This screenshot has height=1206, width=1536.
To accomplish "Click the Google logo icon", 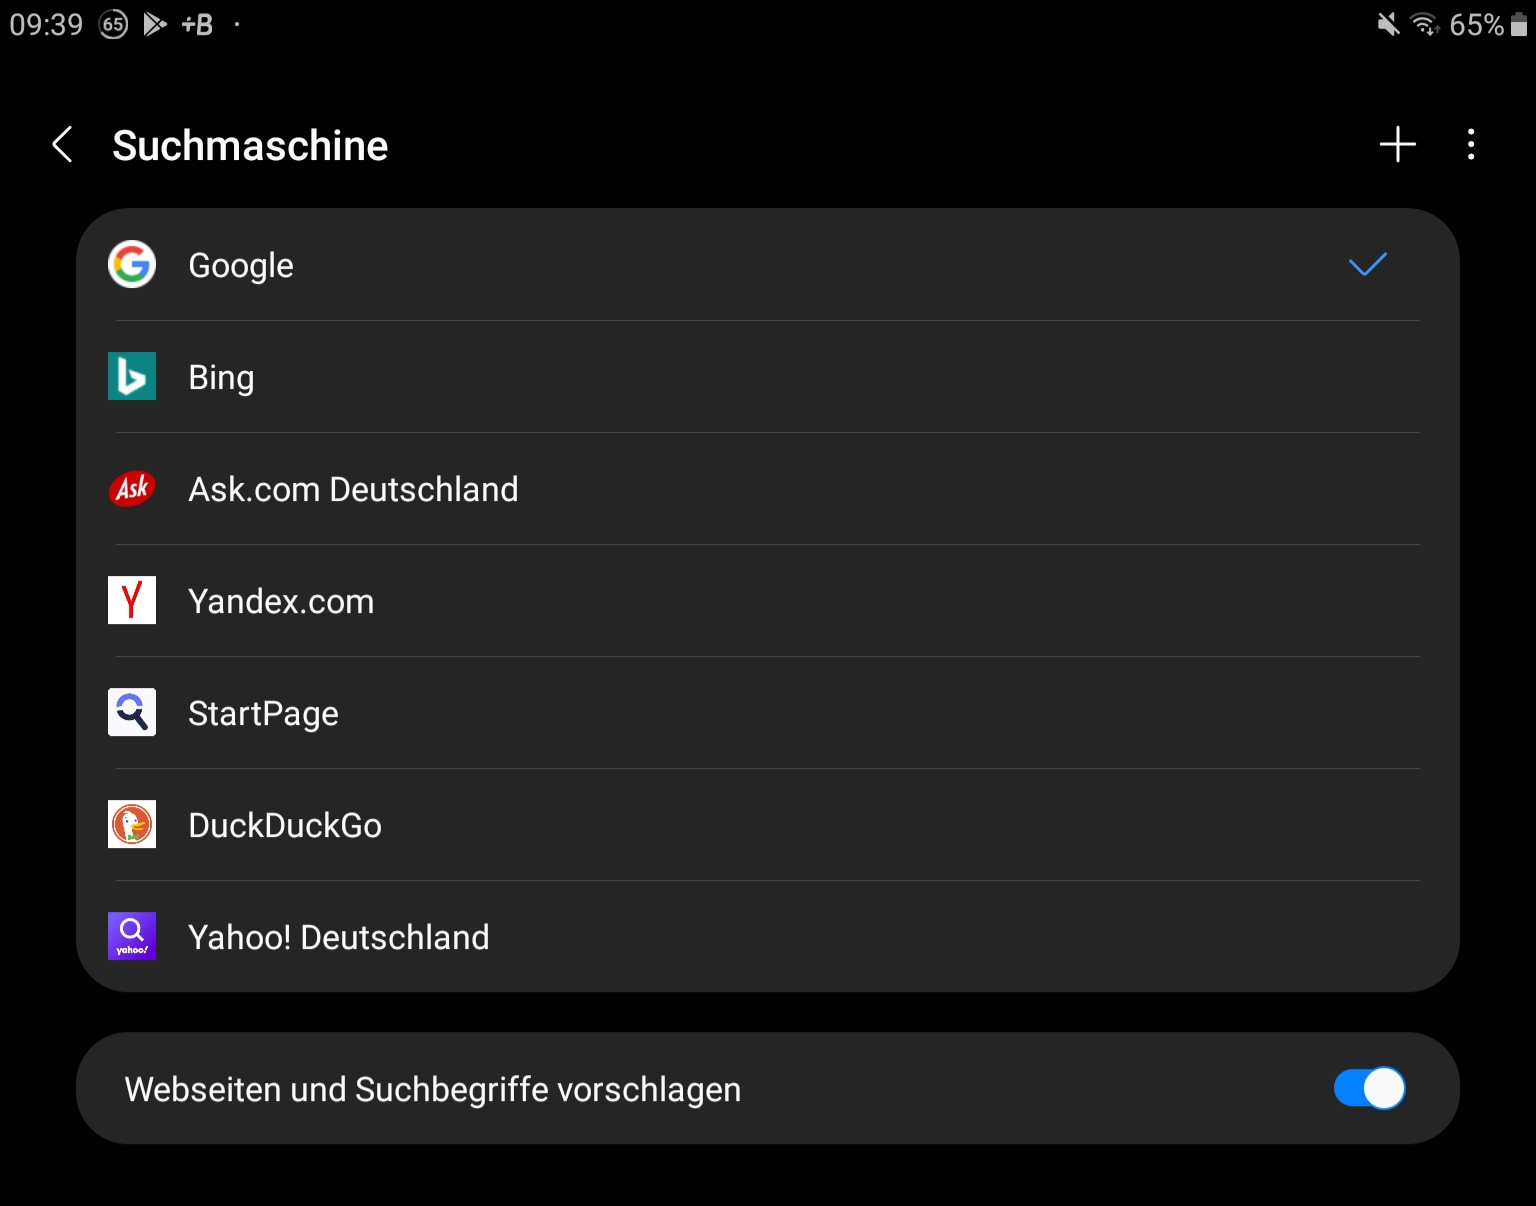I will coord(132,265).
